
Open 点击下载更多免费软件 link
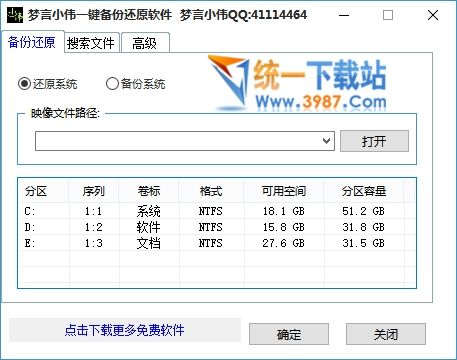click(x=125, y=330)
